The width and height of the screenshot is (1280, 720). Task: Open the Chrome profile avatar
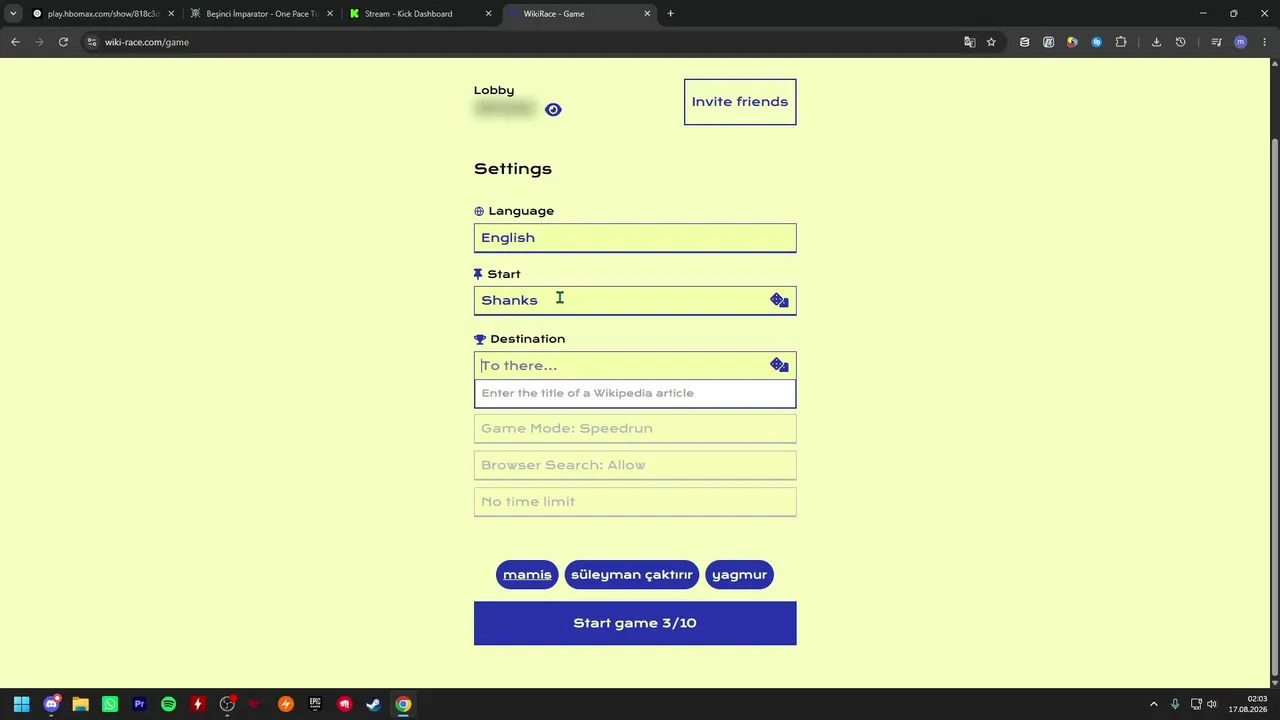point(1240,42)
